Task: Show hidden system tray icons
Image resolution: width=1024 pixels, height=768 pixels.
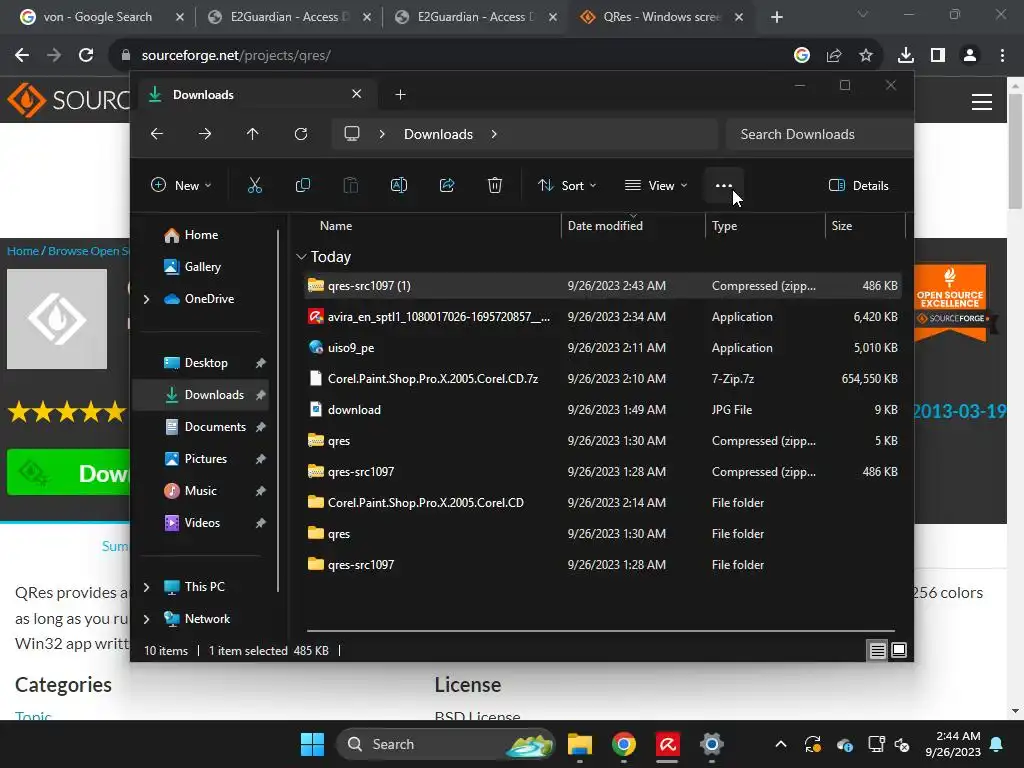Action: pos(780,744)
